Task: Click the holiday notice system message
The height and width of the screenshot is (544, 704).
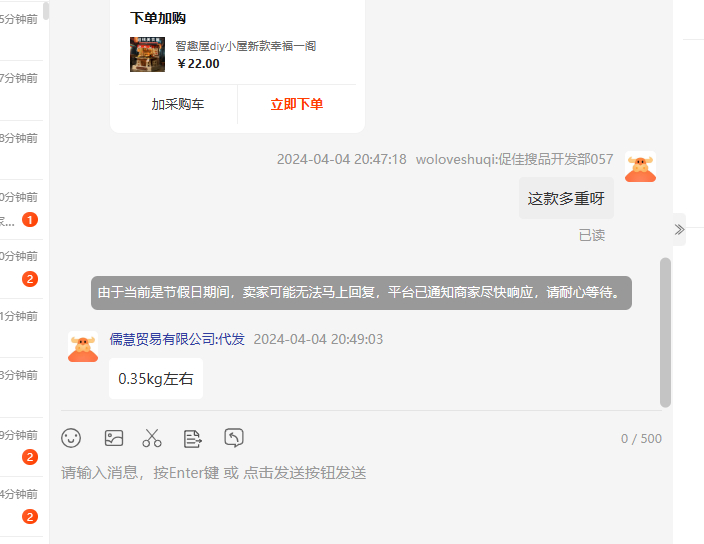Action: 361,293
